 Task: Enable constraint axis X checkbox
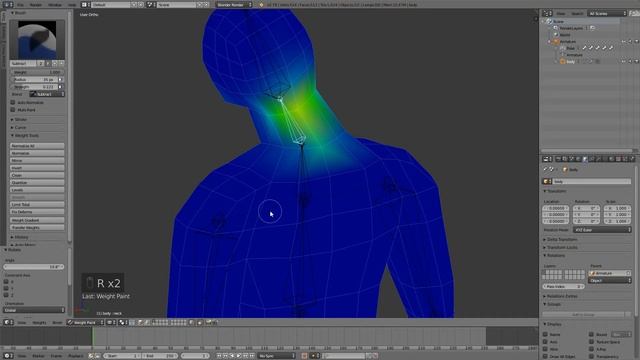[x=6, y=282]
